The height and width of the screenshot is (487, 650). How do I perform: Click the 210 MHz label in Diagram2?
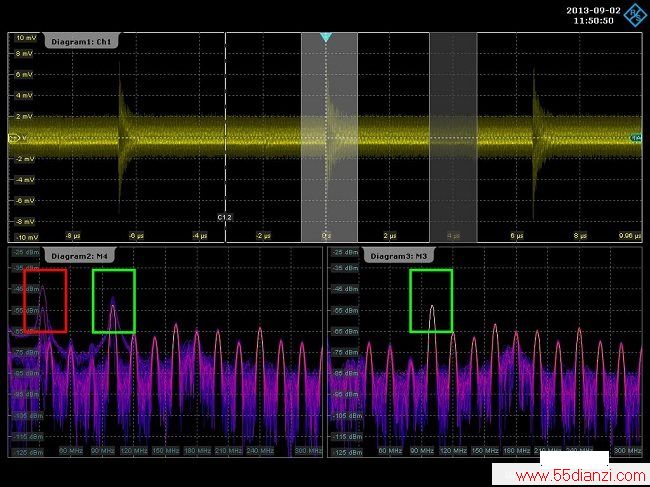coord(228,451)
